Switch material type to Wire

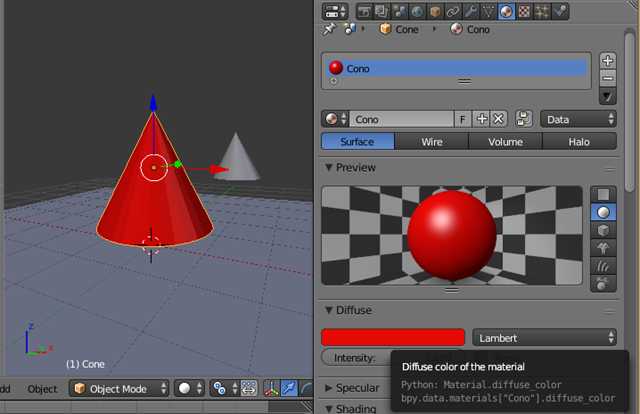[x=432, y=142]
